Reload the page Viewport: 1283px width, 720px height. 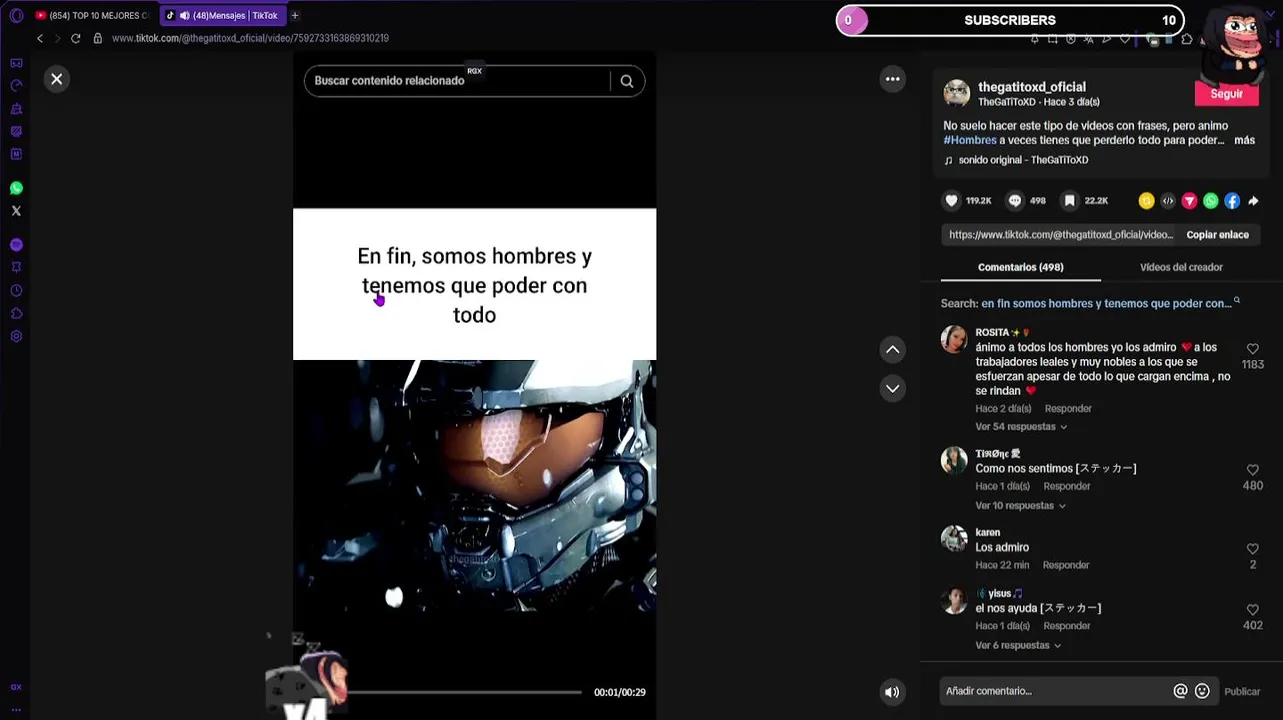(x=75, y=38)
